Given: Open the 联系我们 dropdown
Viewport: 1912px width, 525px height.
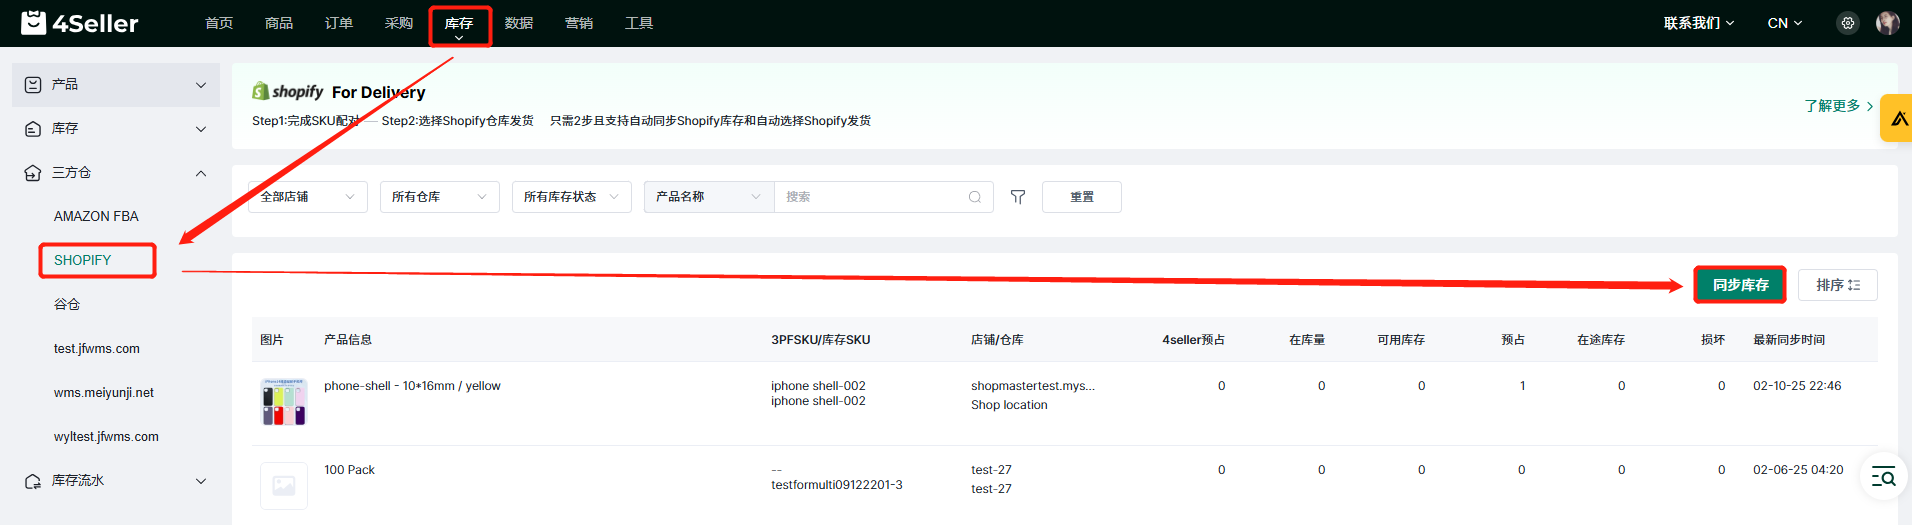Looking at the screenshot, I should (1699, 23).
